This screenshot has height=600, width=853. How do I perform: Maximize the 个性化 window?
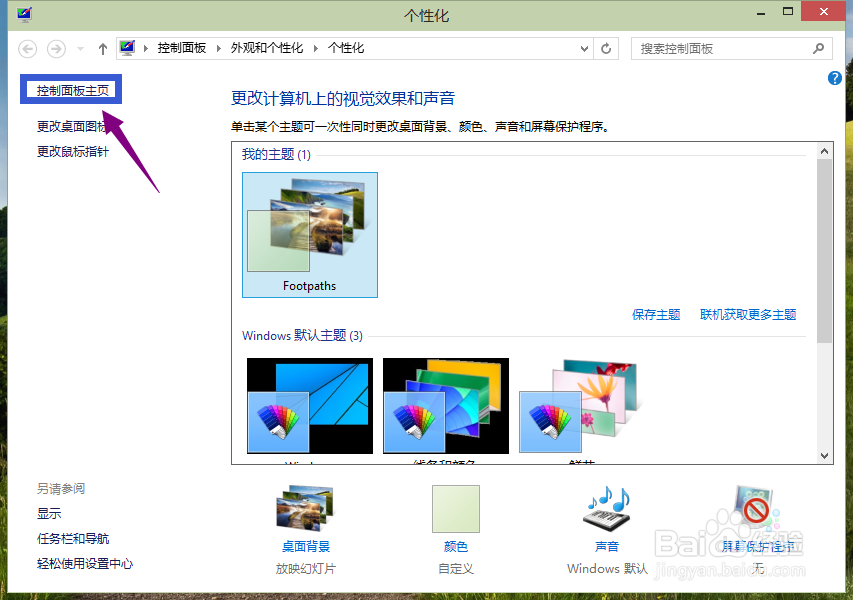[x=788, y=12]
